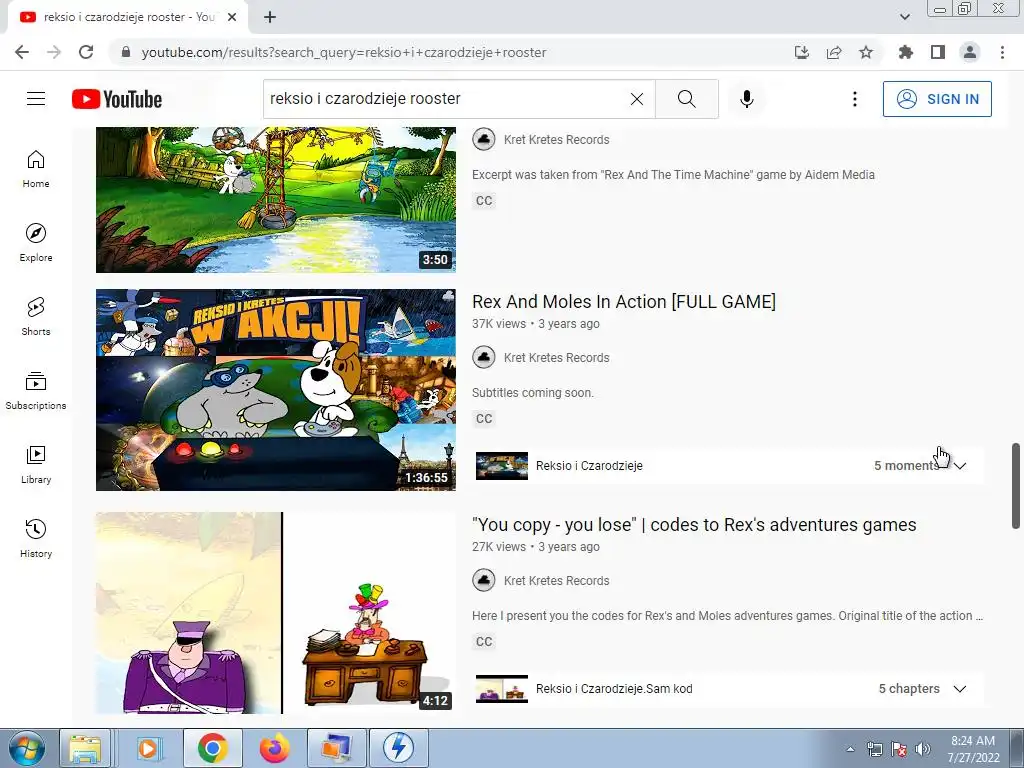Screen dimensions: 1024x768
Task: Expand the 5 chapters chevron
Action: tap(959, 689)
